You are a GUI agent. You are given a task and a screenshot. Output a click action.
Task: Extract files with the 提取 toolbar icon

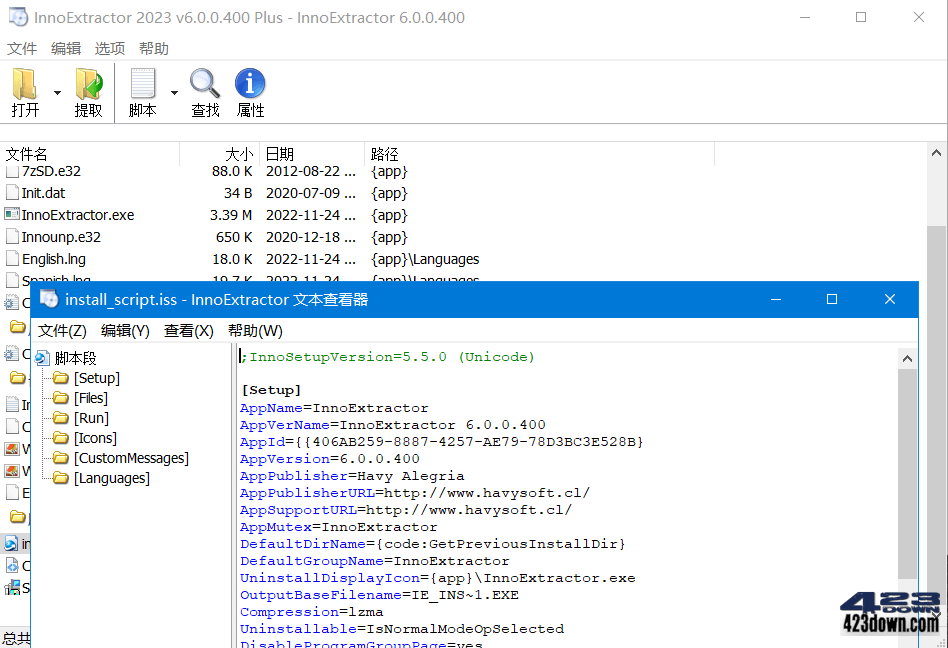pos(89,84)
